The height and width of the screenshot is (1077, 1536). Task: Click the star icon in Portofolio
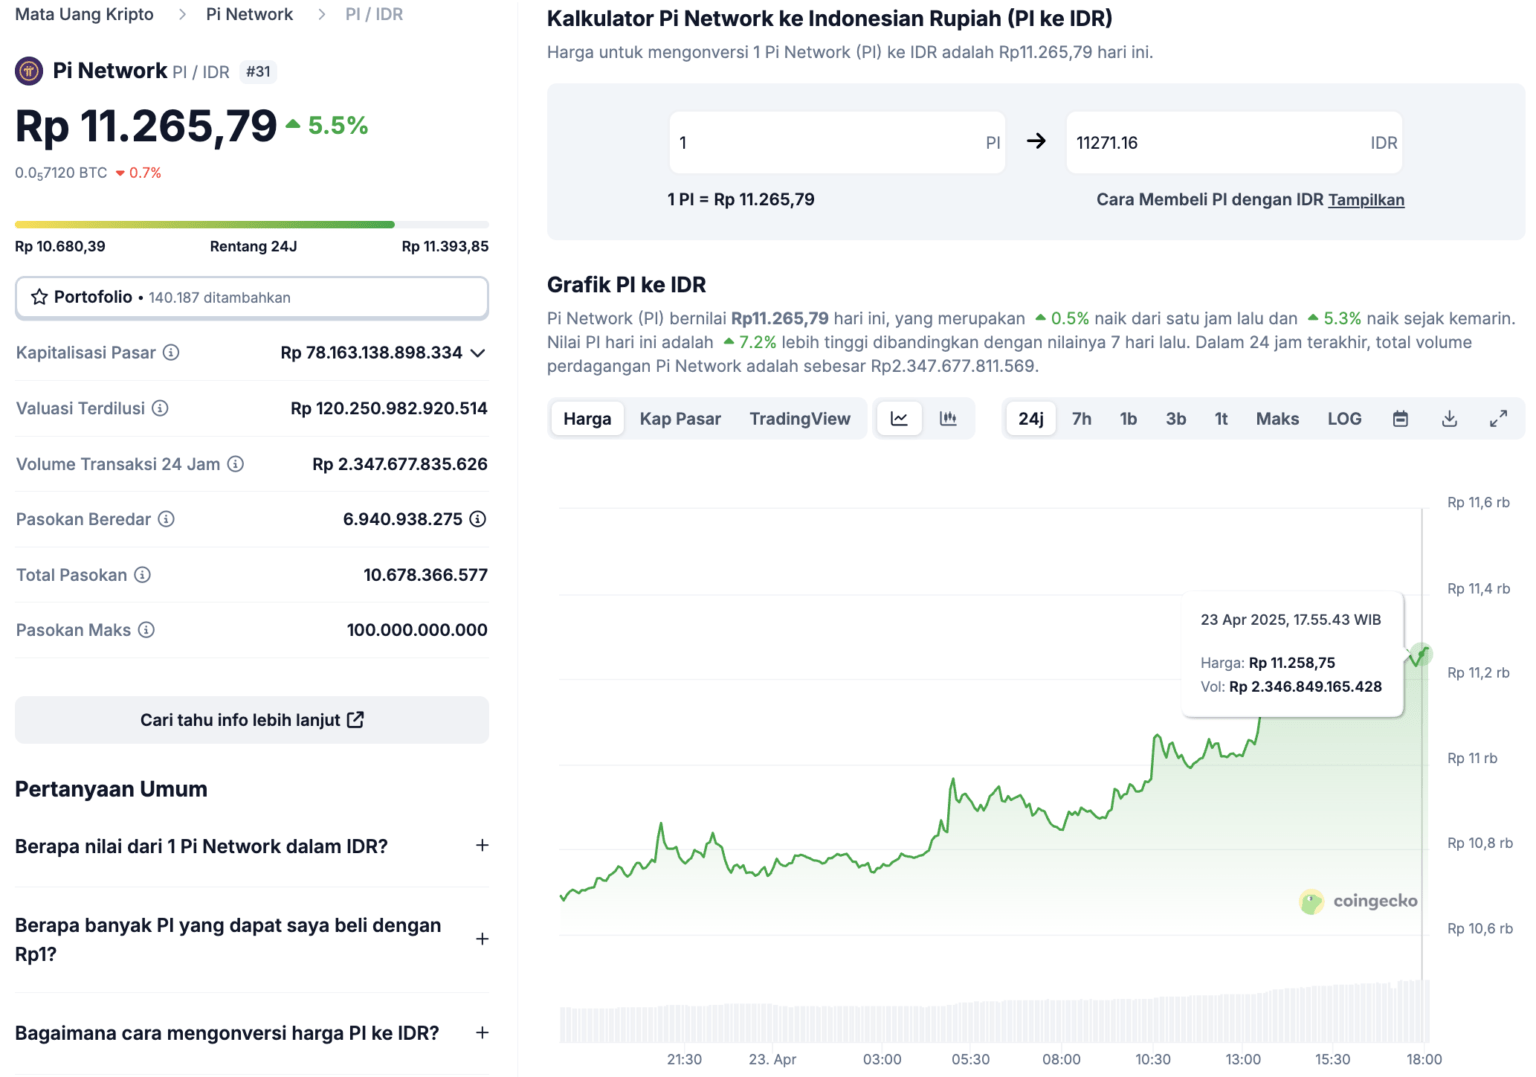pyautogui.click(x=40, y=297)
